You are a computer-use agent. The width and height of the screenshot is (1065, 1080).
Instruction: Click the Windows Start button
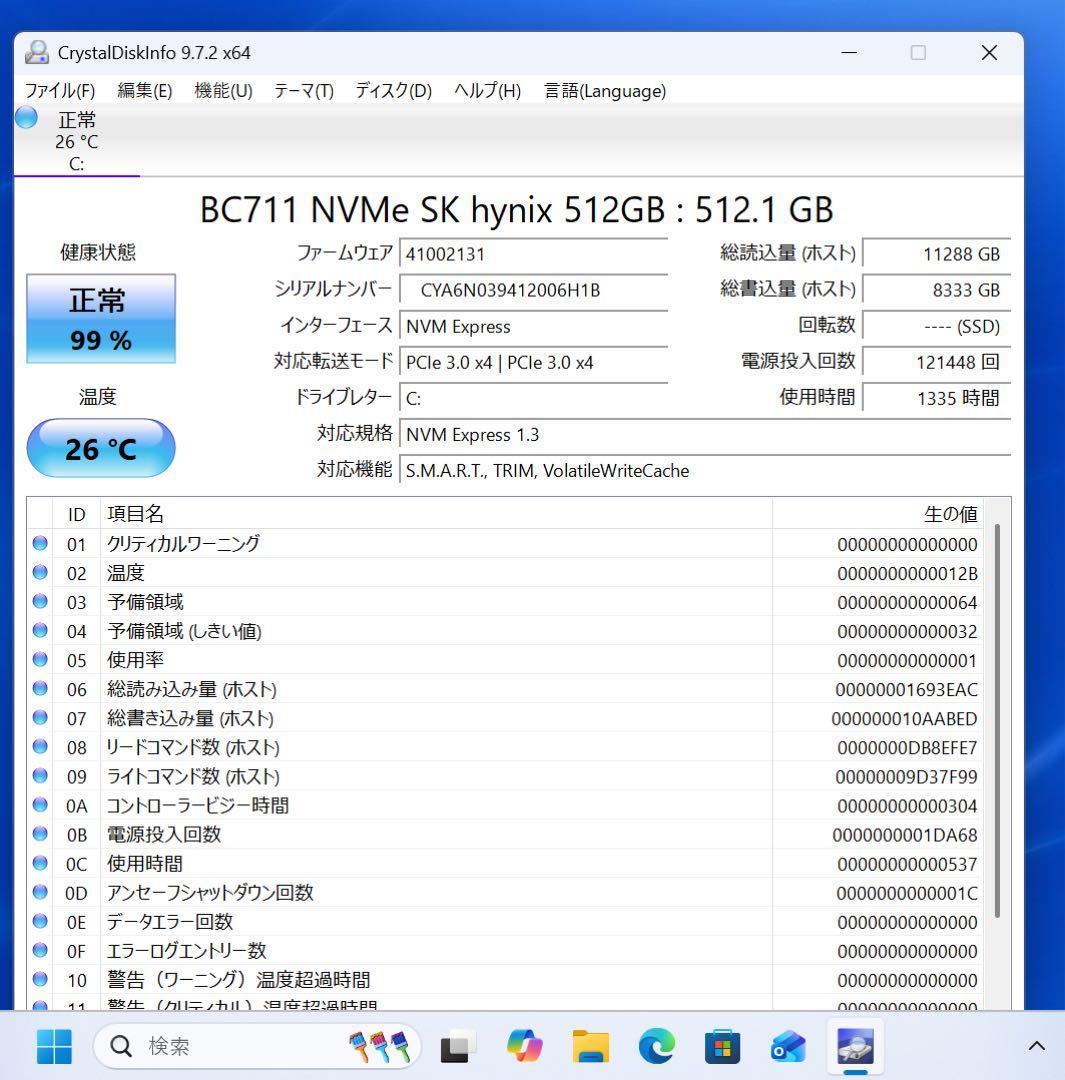tap(54, 1046)
